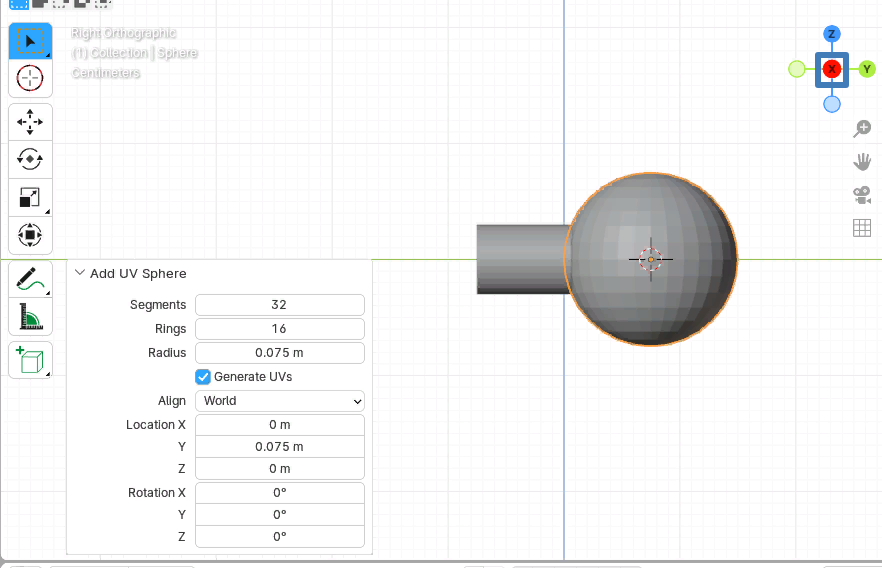The width and height of the screenshot is (882, 568).
Task: Click the blue Z axis gizmo ball
Action: 831,34
